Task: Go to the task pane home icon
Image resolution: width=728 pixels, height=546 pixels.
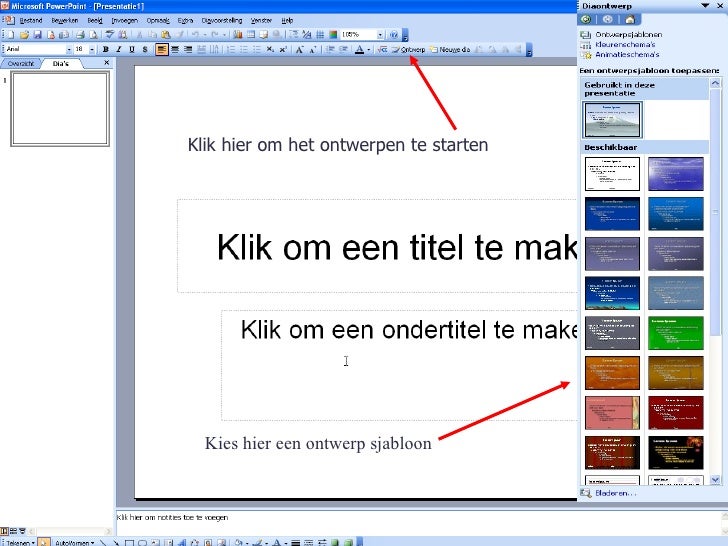Action: click(x=630, y=19)
